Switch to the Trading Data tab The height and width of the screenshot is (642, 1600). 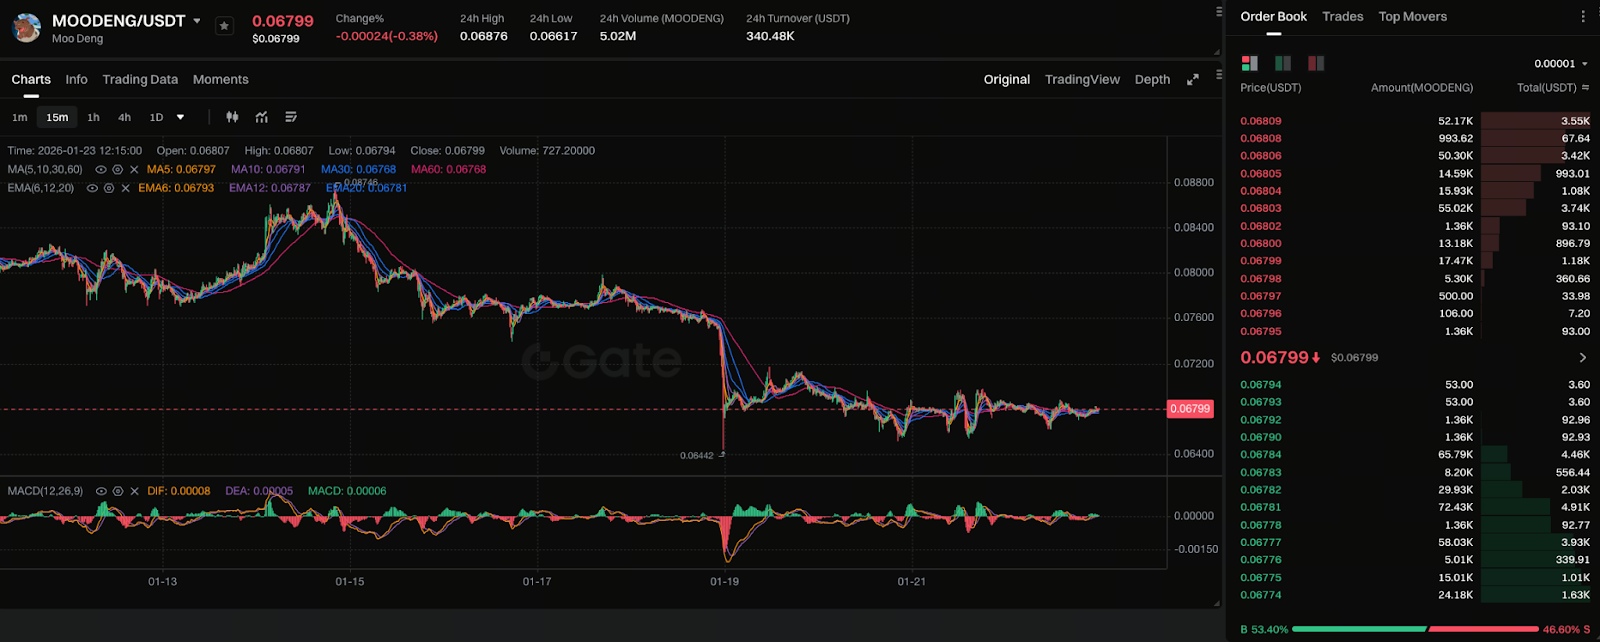click(x=140, y=80)
